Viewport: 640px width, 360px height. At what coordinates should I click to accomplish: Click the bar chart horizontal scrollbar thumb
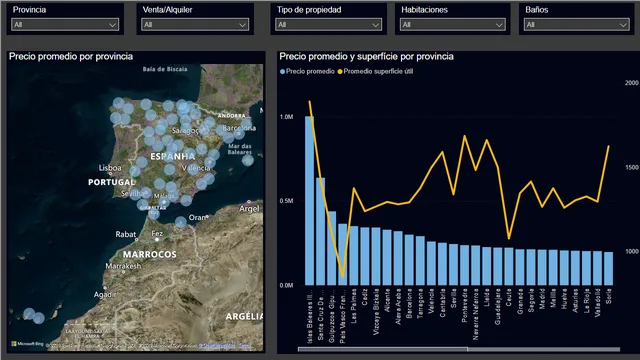click(x=382, y=349)
